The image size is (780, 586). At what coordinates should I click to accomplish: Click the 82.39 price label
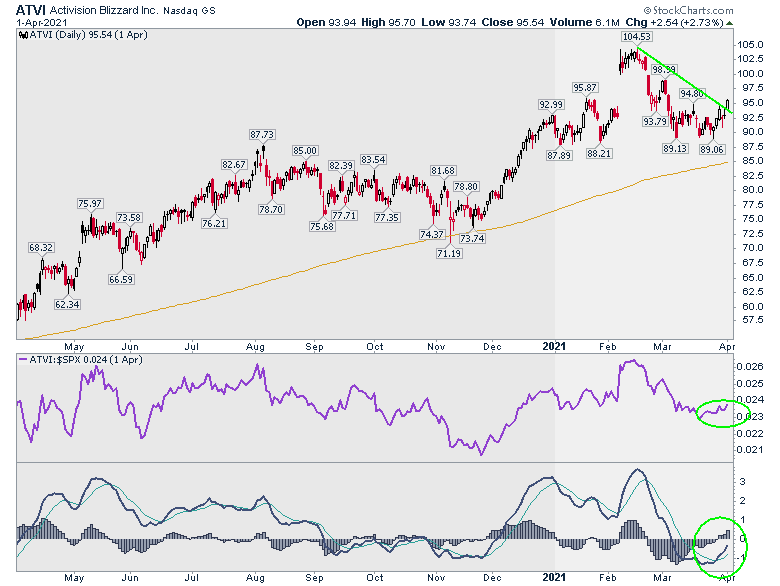coord(341,166)
